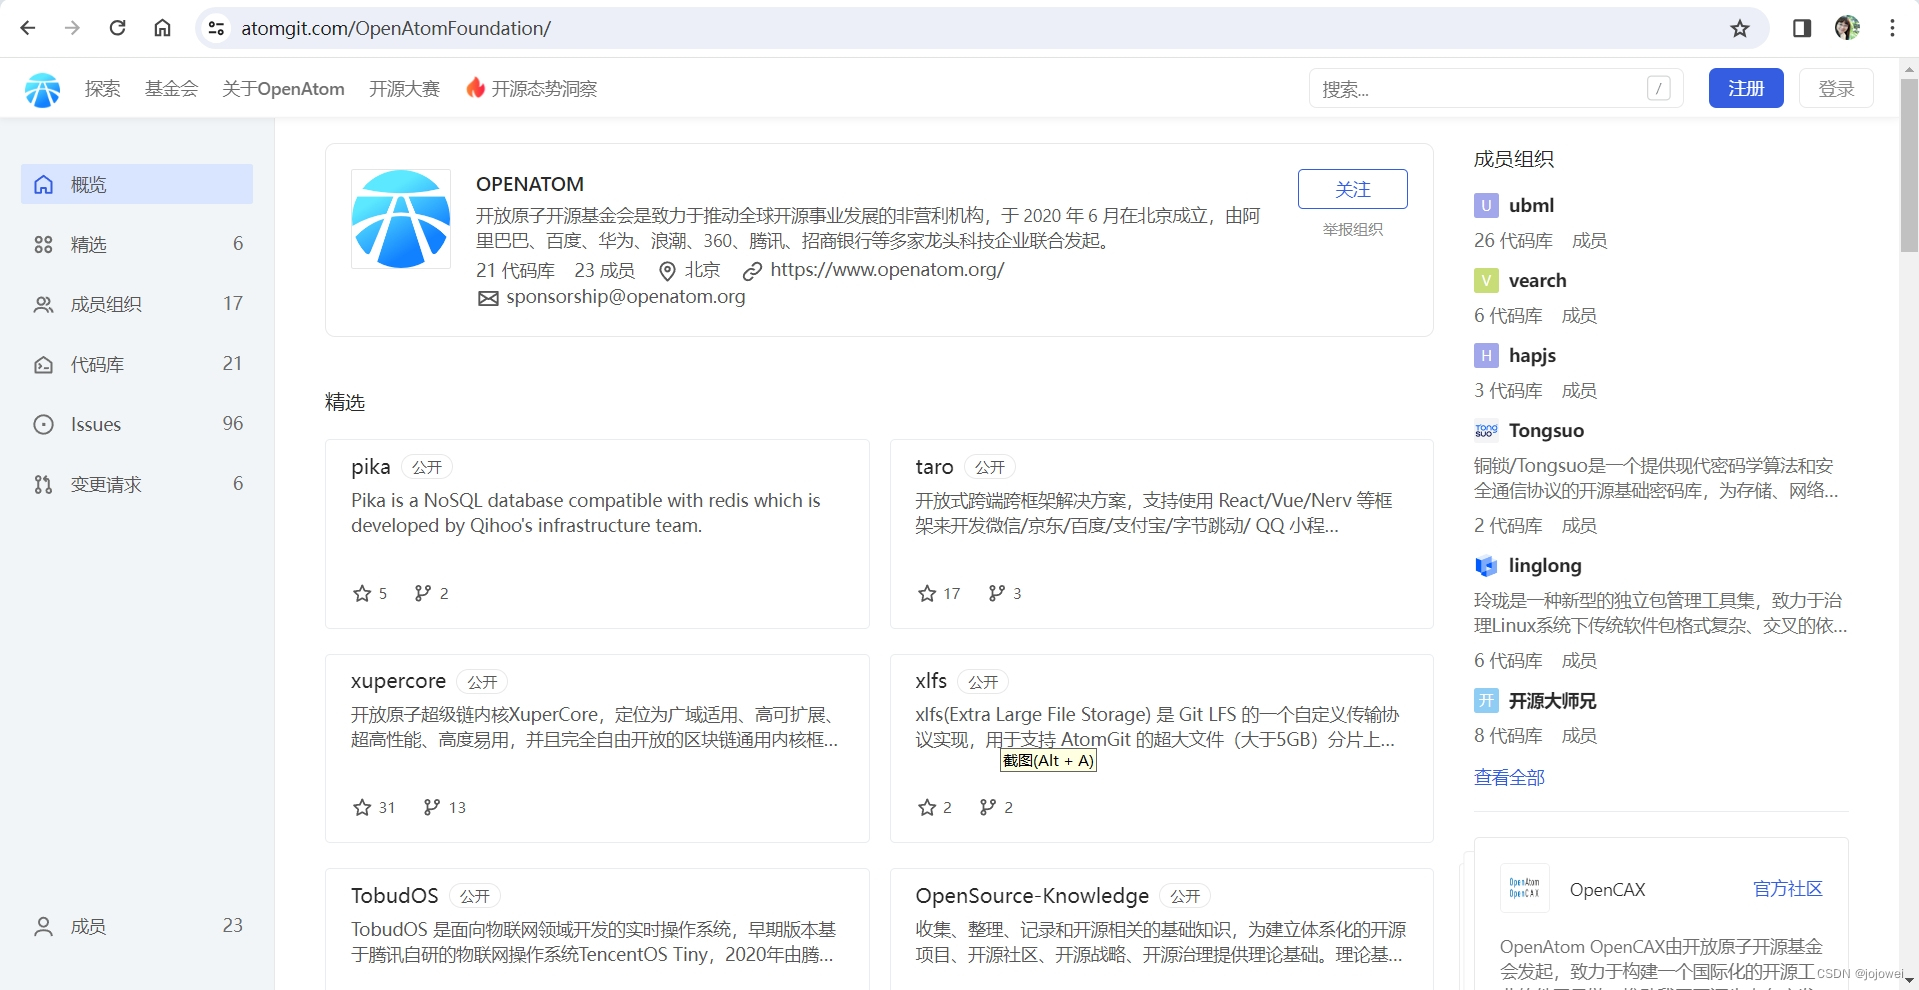Click the 举报组织 link
Screen dimensions: 1919x990
pyautogui.click(x=1352, y=229)
